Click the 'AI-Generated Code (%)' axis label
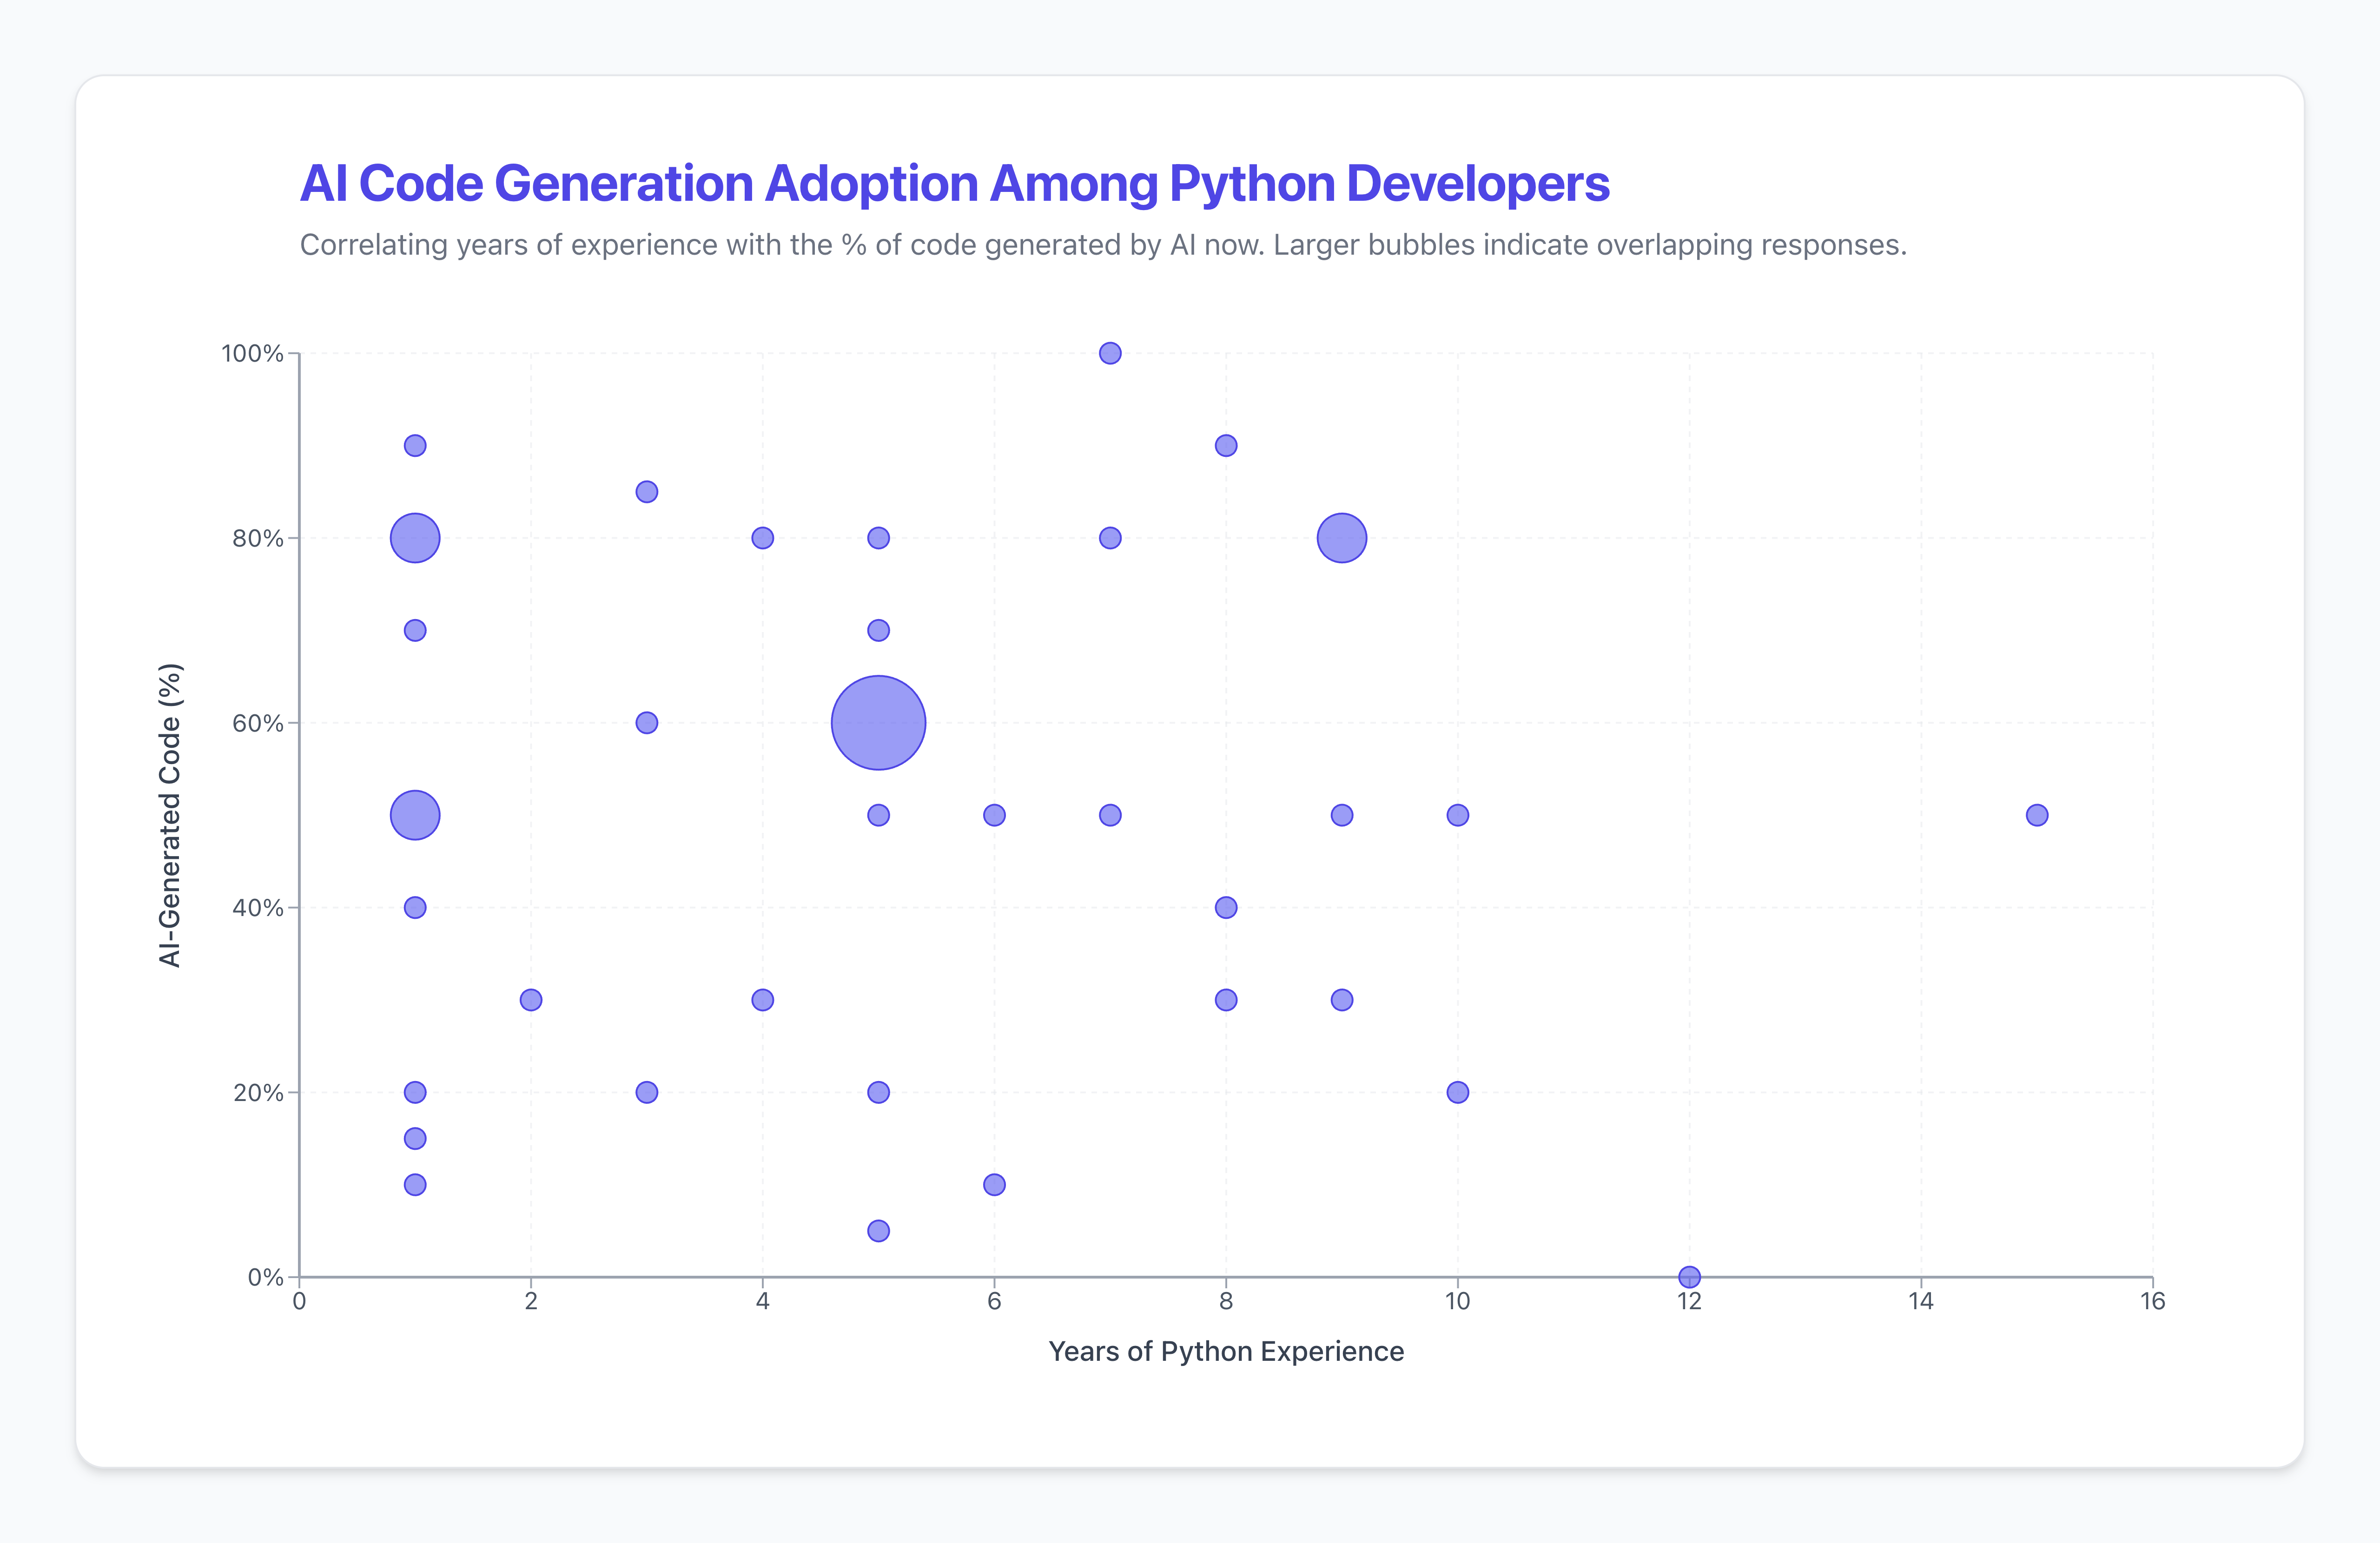This screenshot has width=2380, height=1543. 170,815
